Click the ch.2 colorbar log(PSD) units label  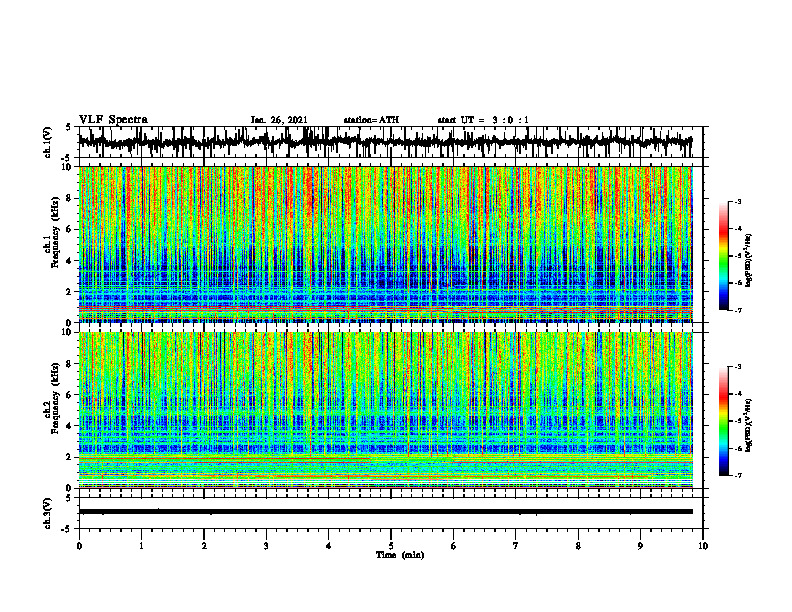749,425
